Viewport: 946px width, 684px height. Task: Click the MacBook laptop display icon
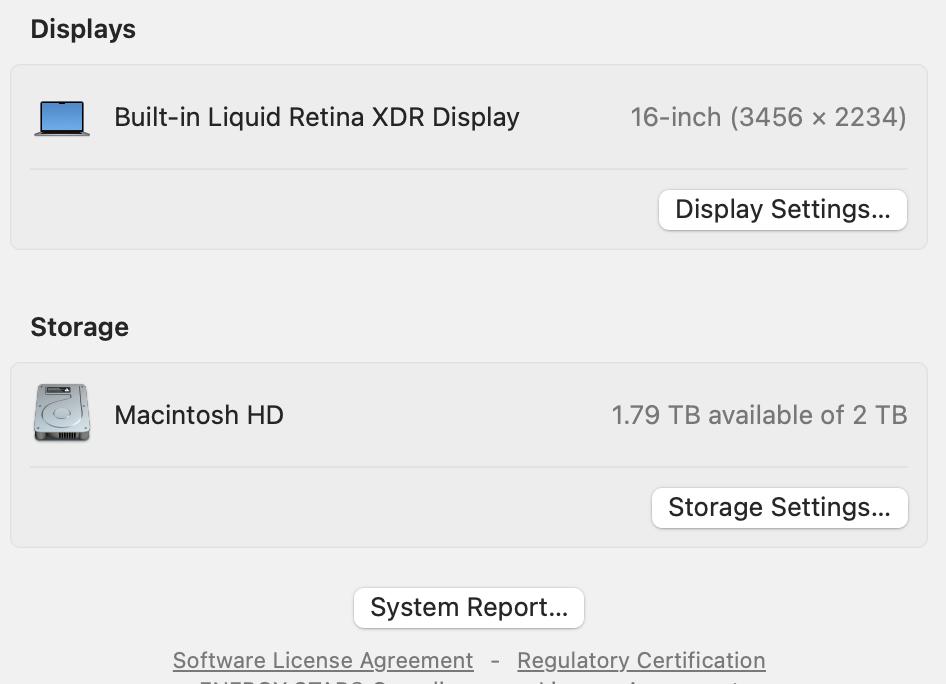coord(62,118)
